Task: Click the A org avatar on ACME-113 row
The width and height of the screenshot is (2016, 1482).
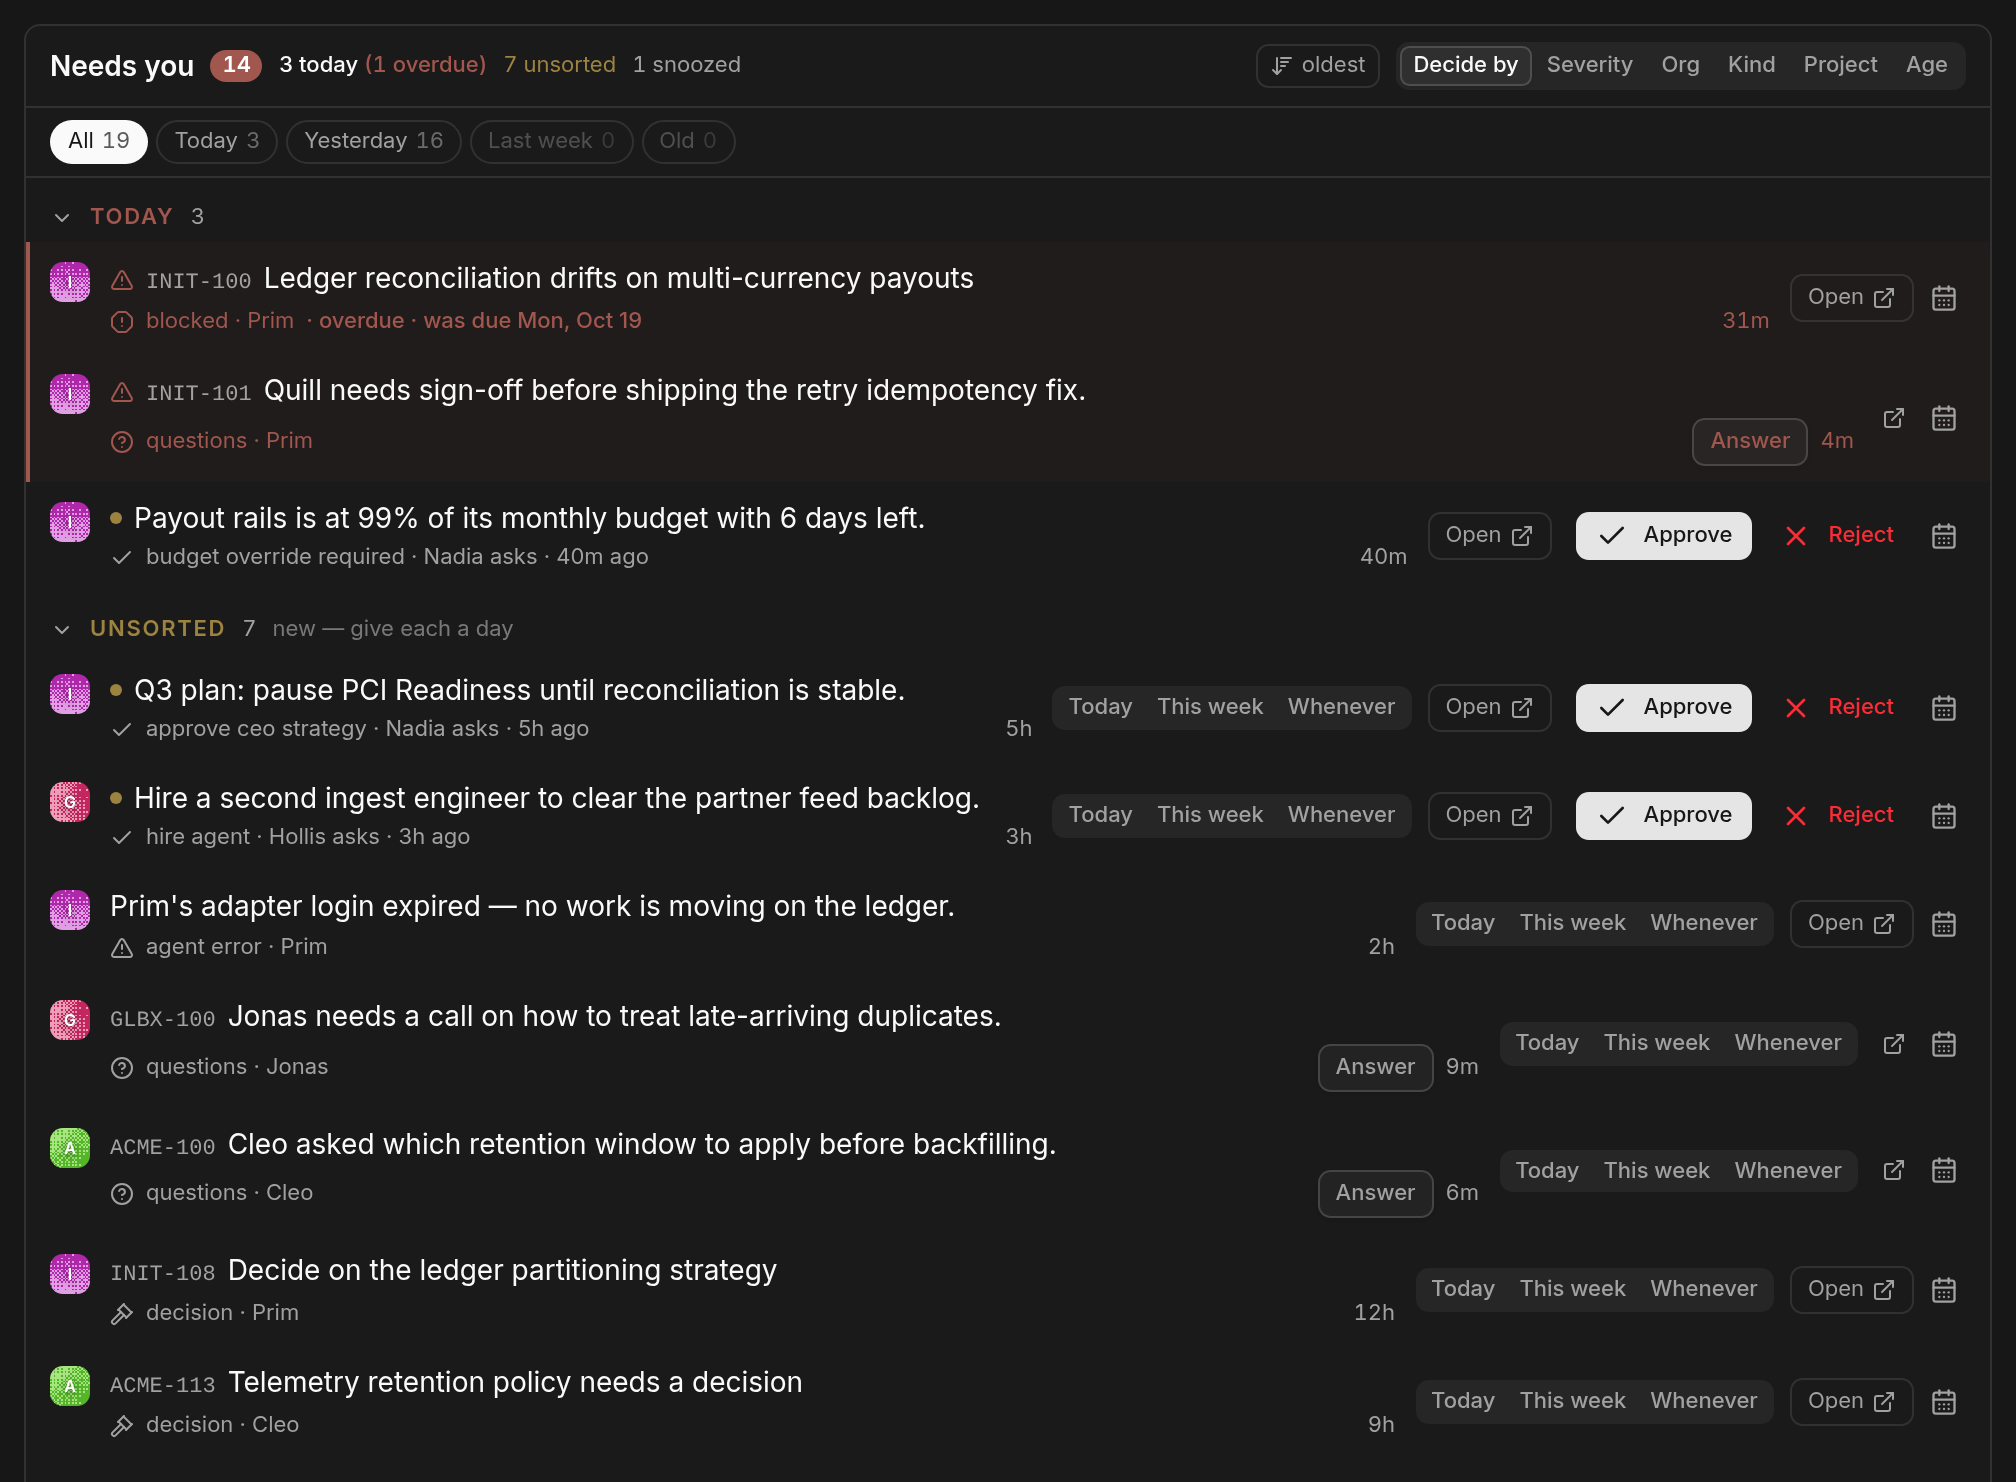Action: [x=70, y=1386]
